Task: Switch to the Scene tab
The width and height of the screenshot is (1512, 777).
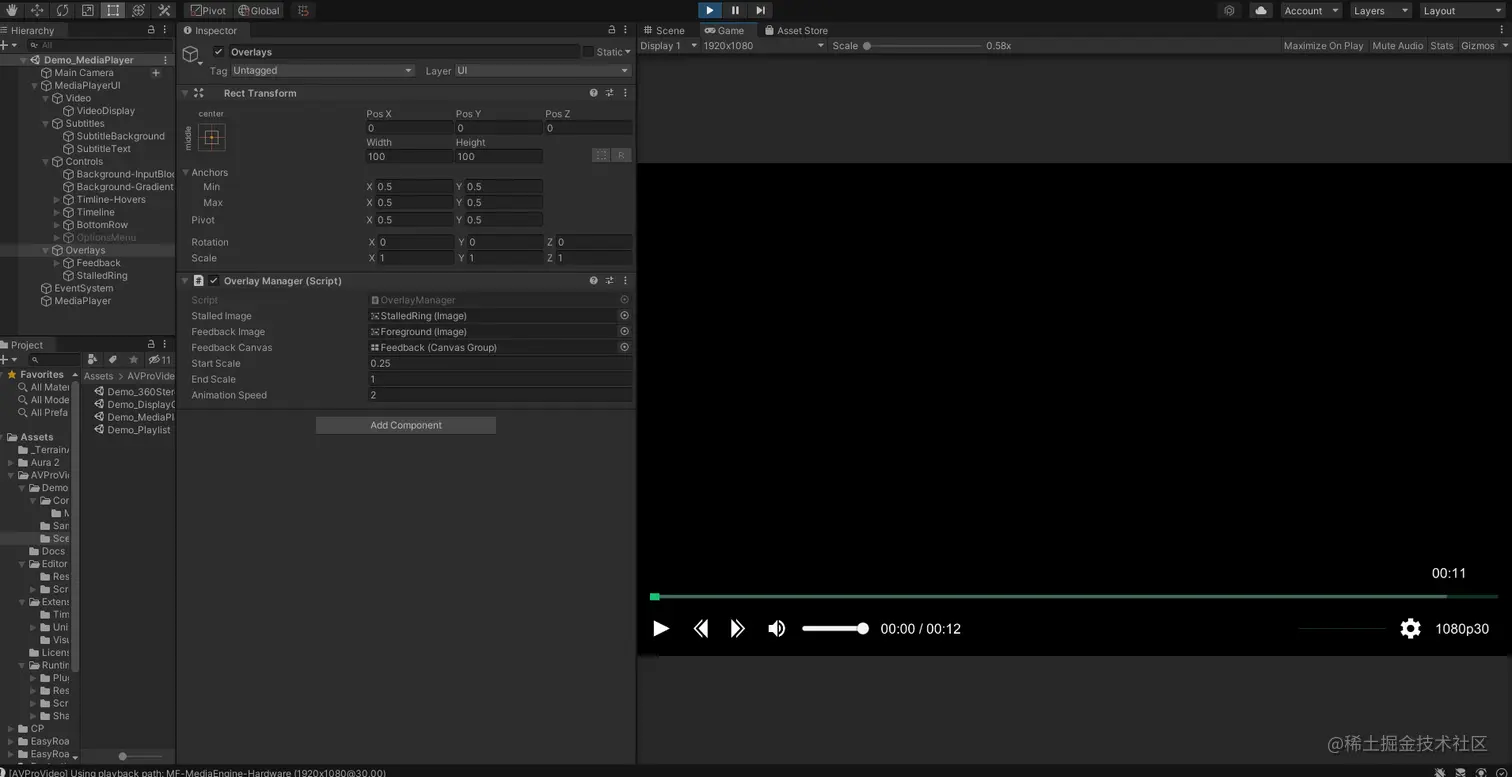Action: click(x=663, y=30)
